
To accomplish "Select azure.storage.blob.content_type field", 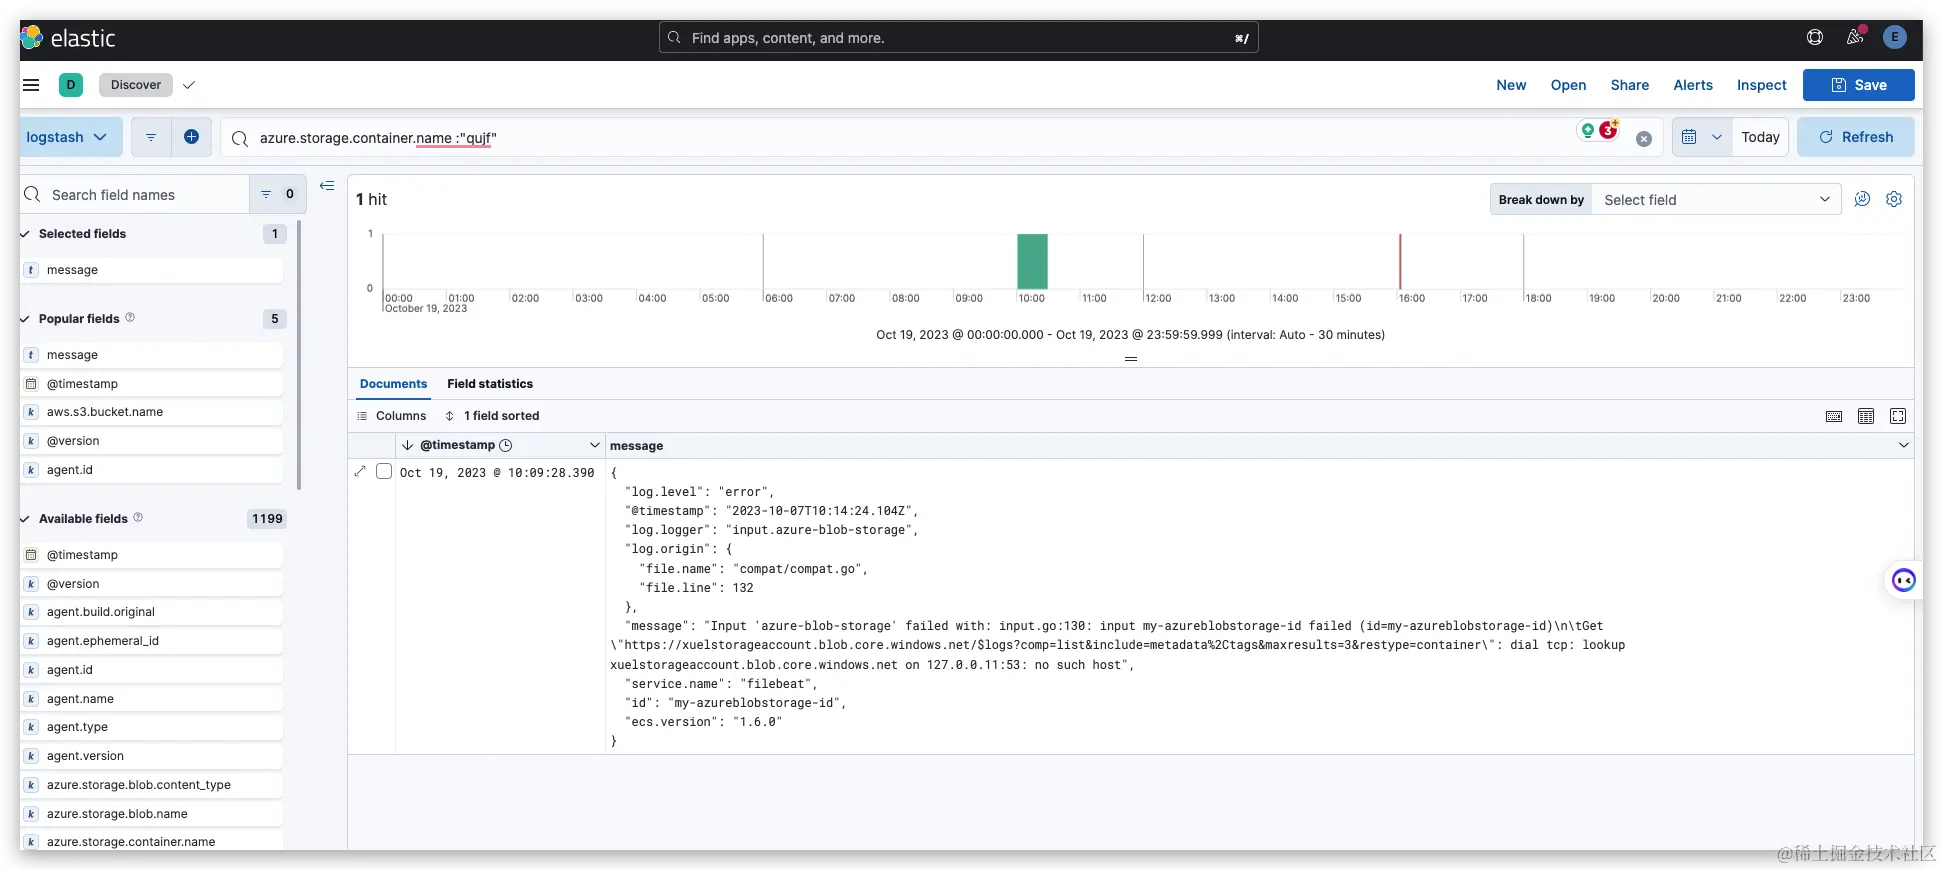I will pos(152,785).
